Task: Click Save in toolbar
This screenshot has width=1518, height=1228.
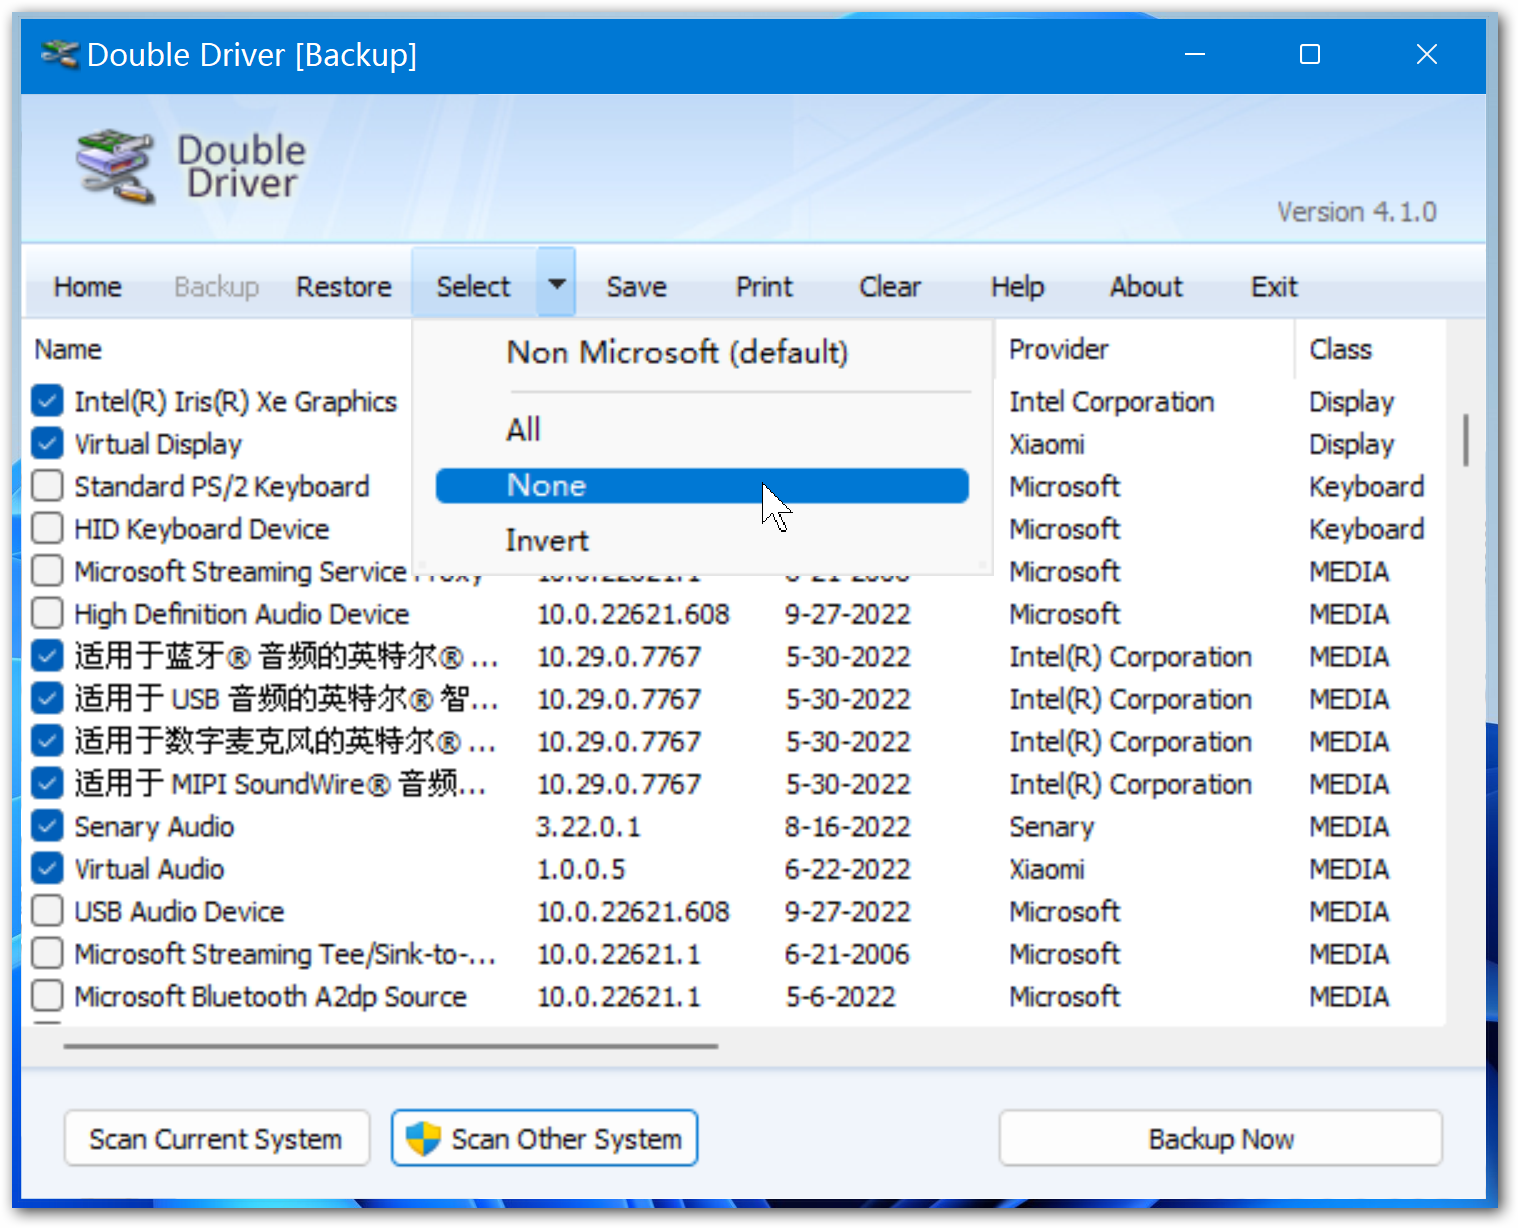Action: point(636,287)
